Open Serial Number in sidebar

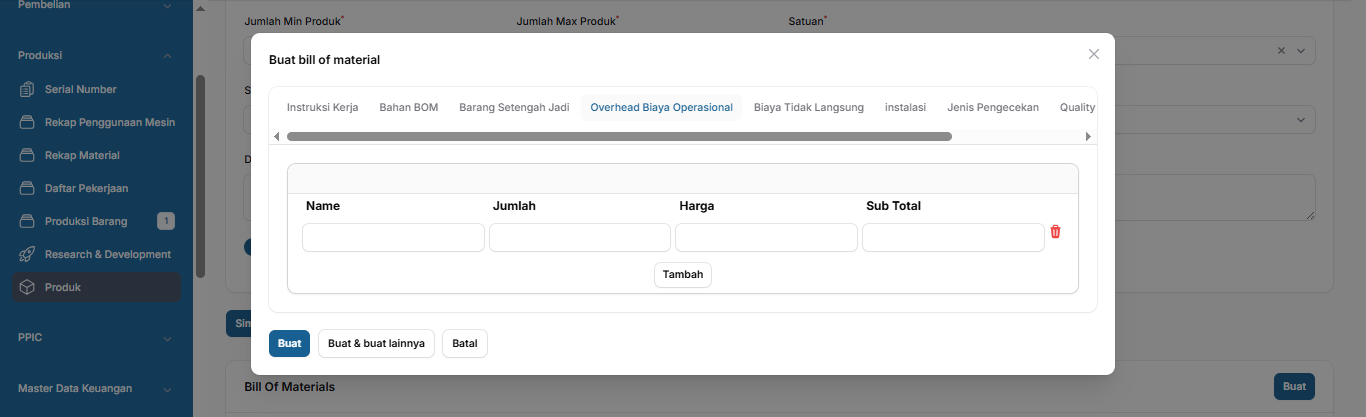81,90
